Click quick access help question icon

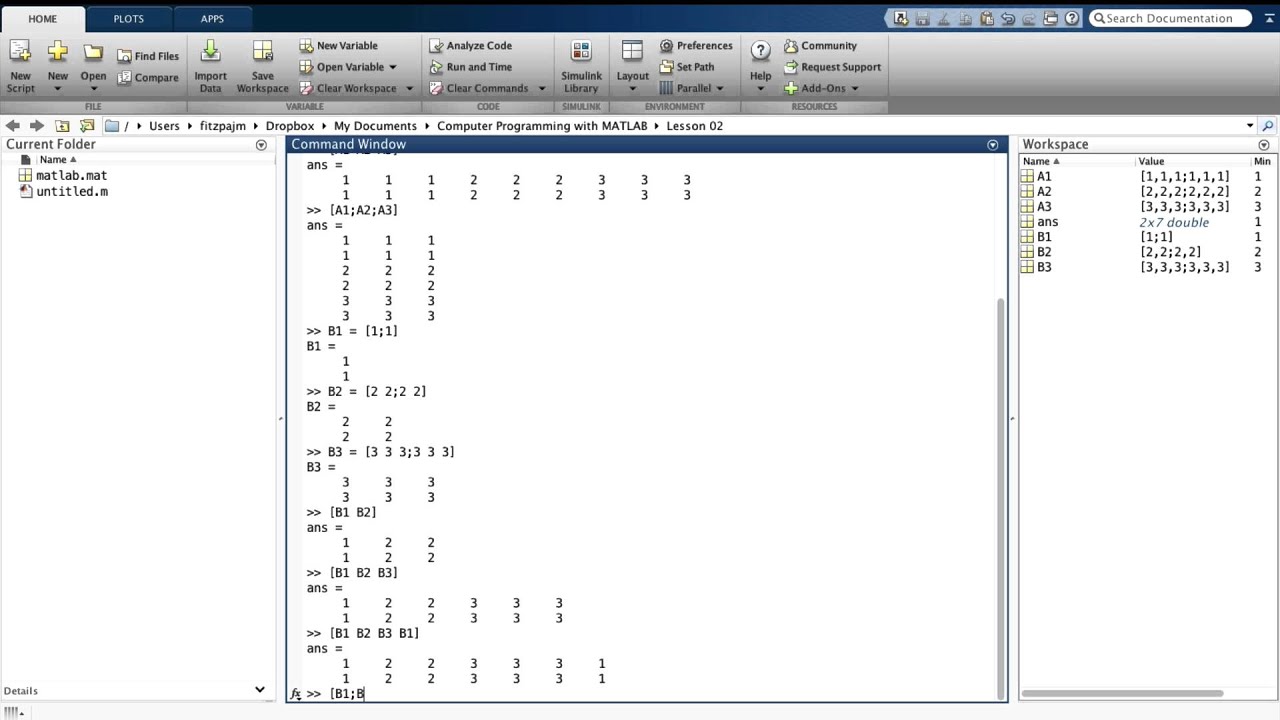coord(1072,18)
